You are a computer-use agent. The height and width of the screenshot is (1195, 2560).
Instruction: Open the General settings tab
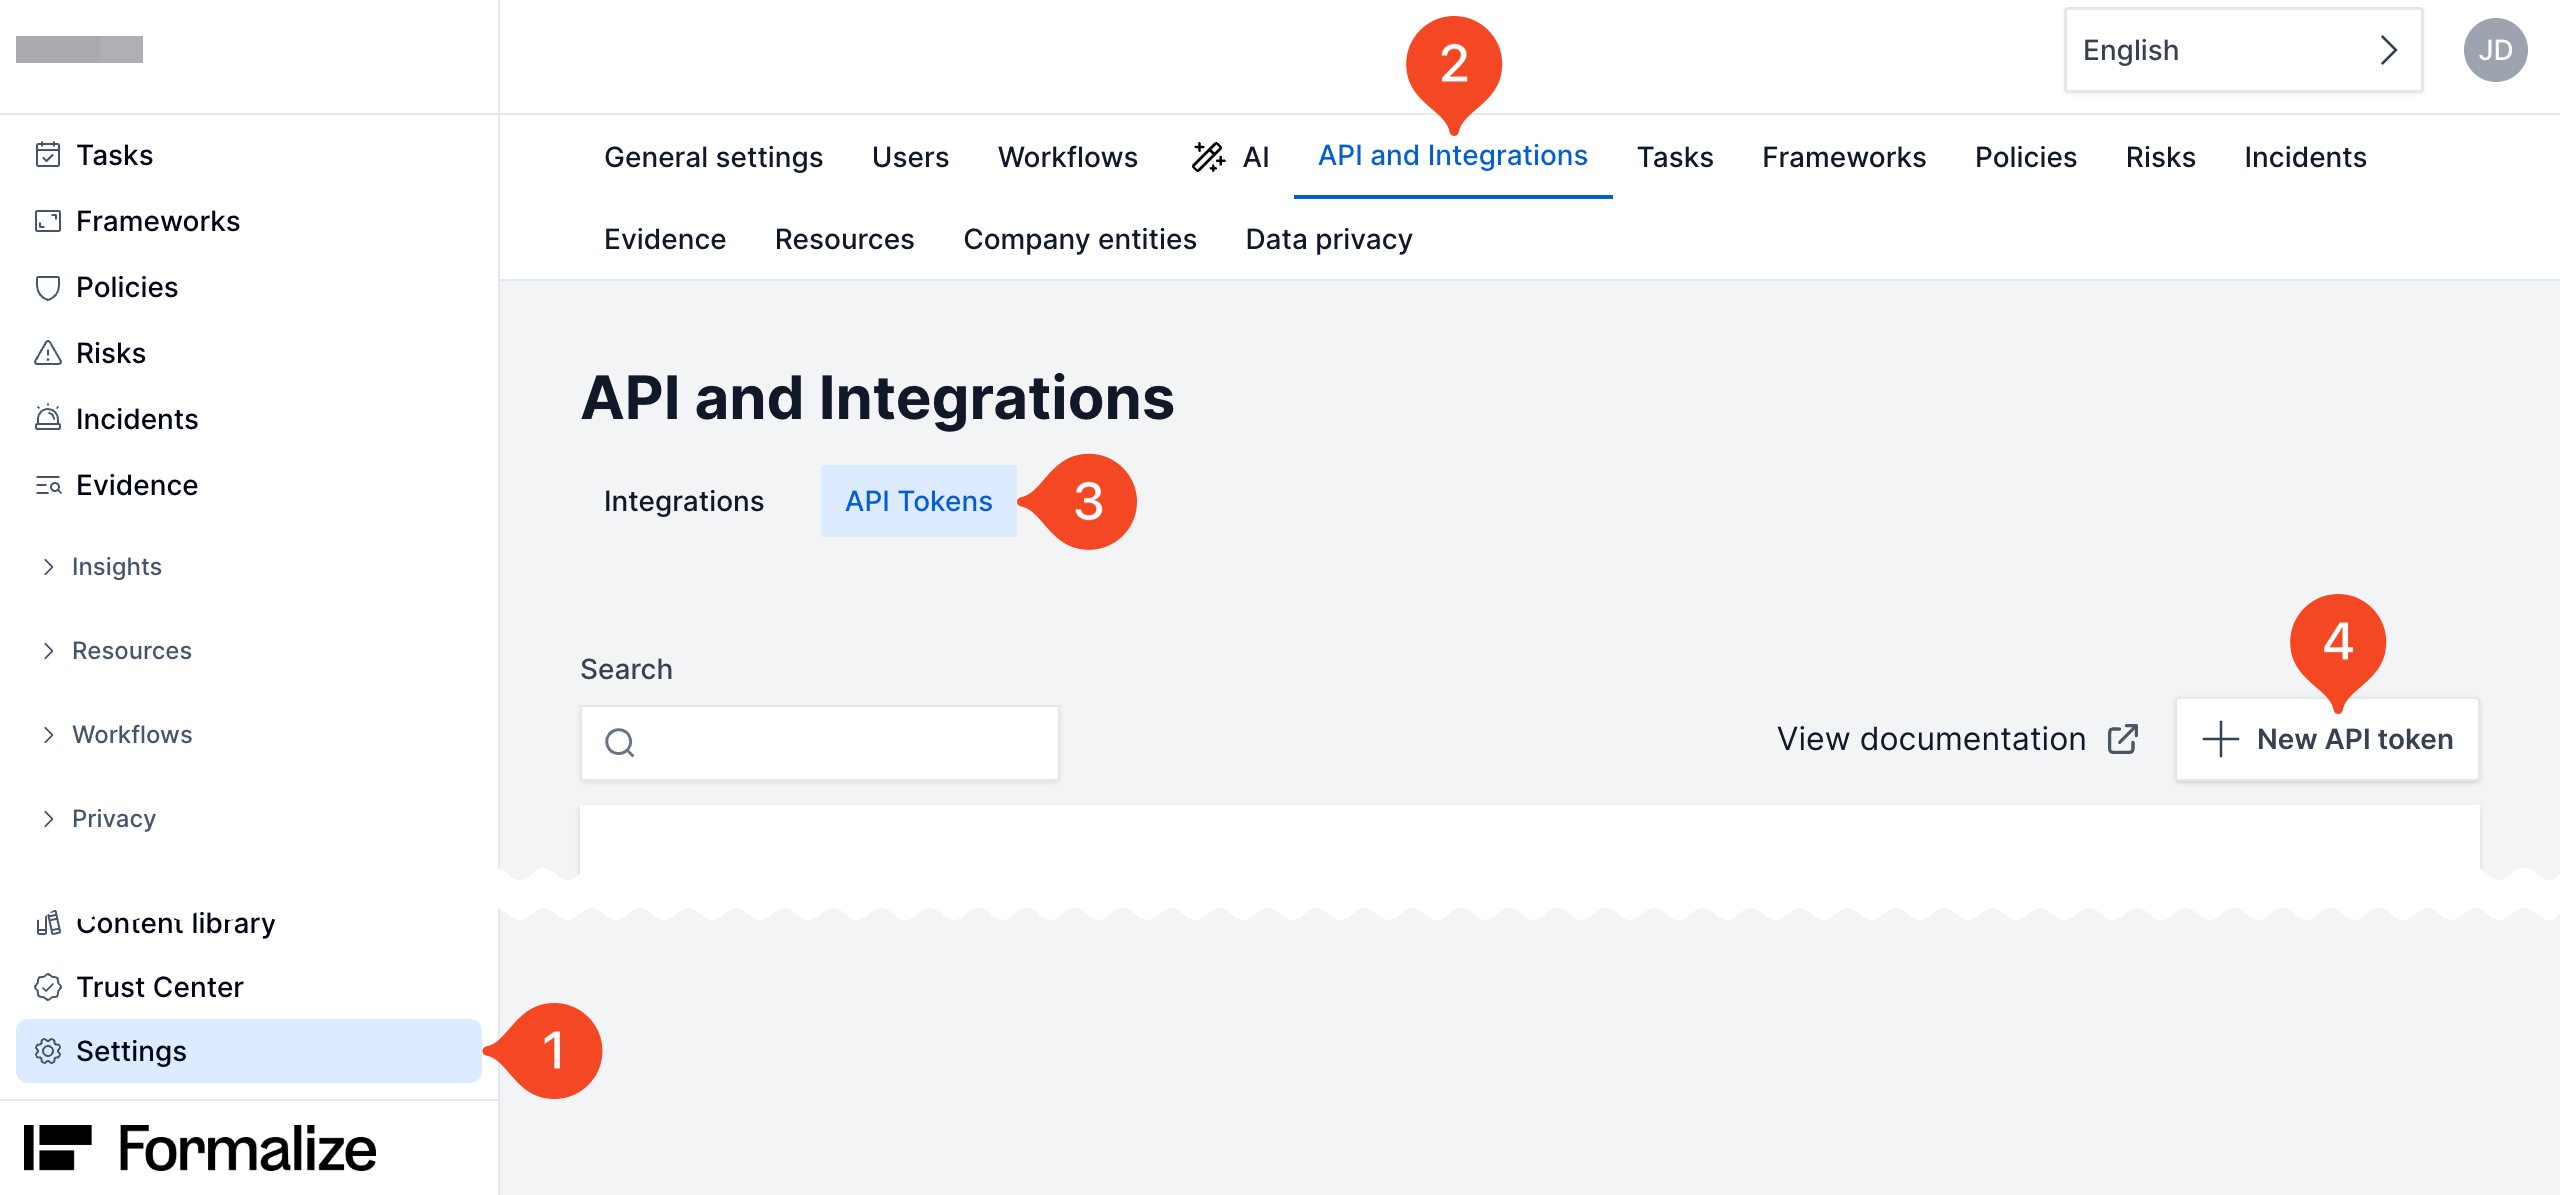(714, 157)
